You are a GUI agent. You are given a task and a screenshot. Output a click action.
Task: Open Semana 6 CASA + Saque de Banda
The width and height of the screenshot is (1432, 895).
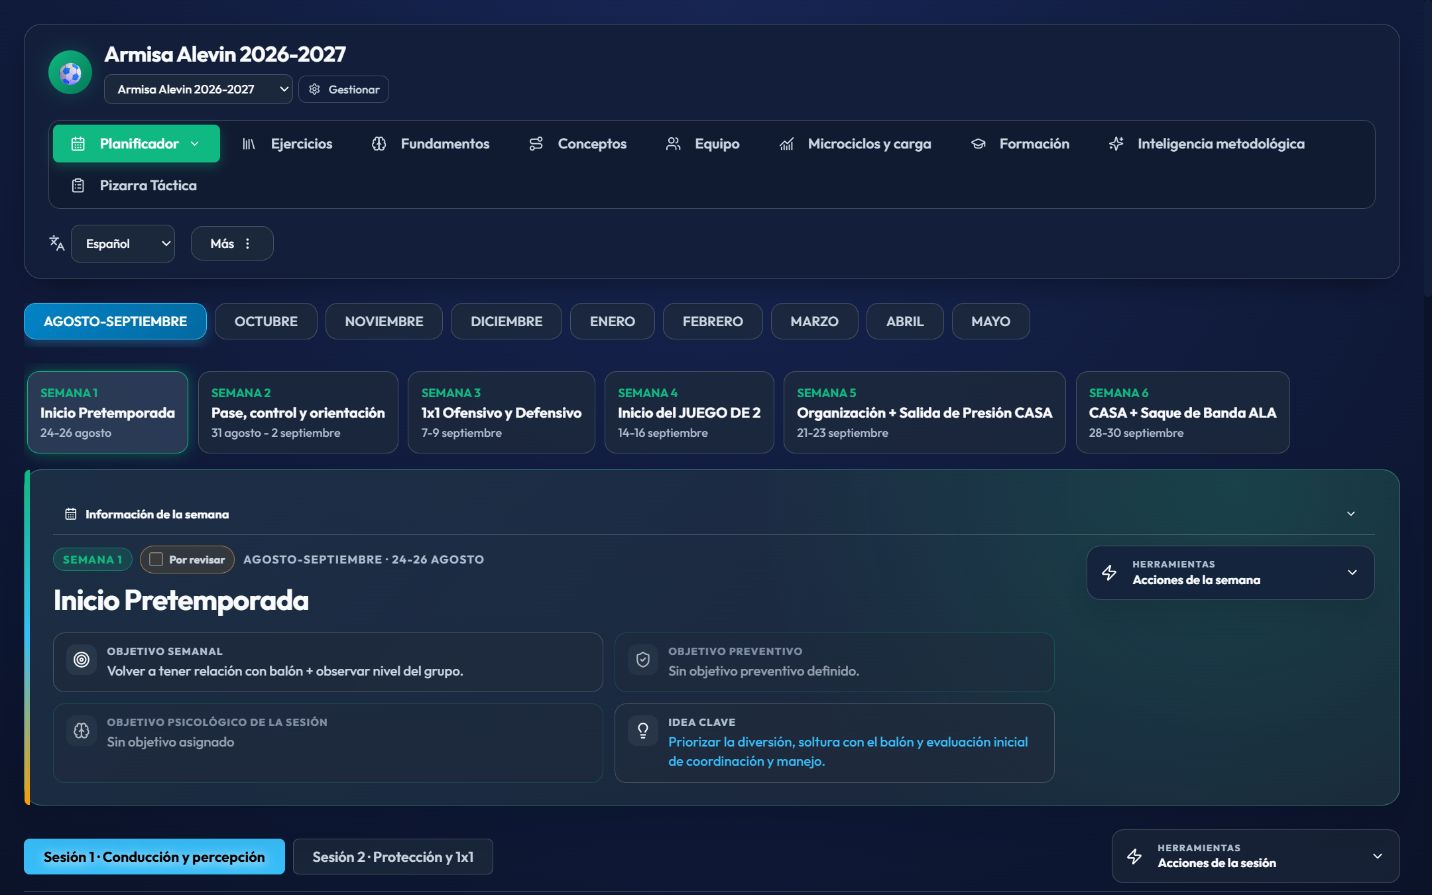coord(1183,412)
